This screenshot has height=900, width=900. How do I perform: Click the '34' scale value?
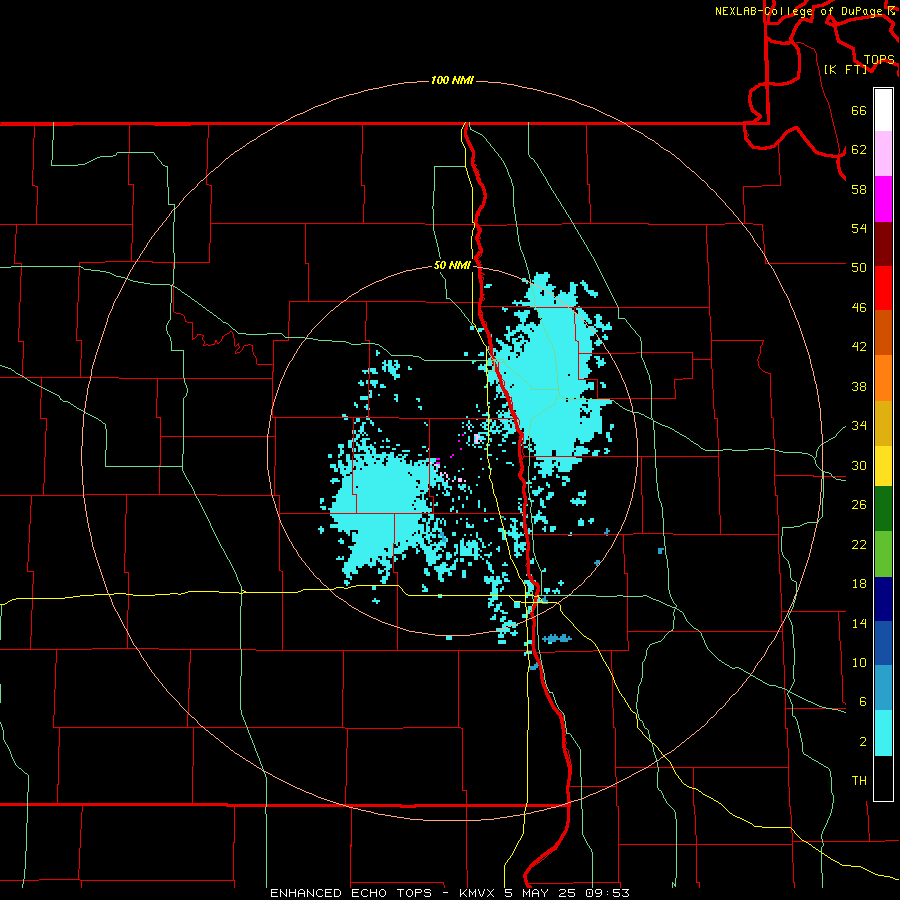tap(859, 426)
